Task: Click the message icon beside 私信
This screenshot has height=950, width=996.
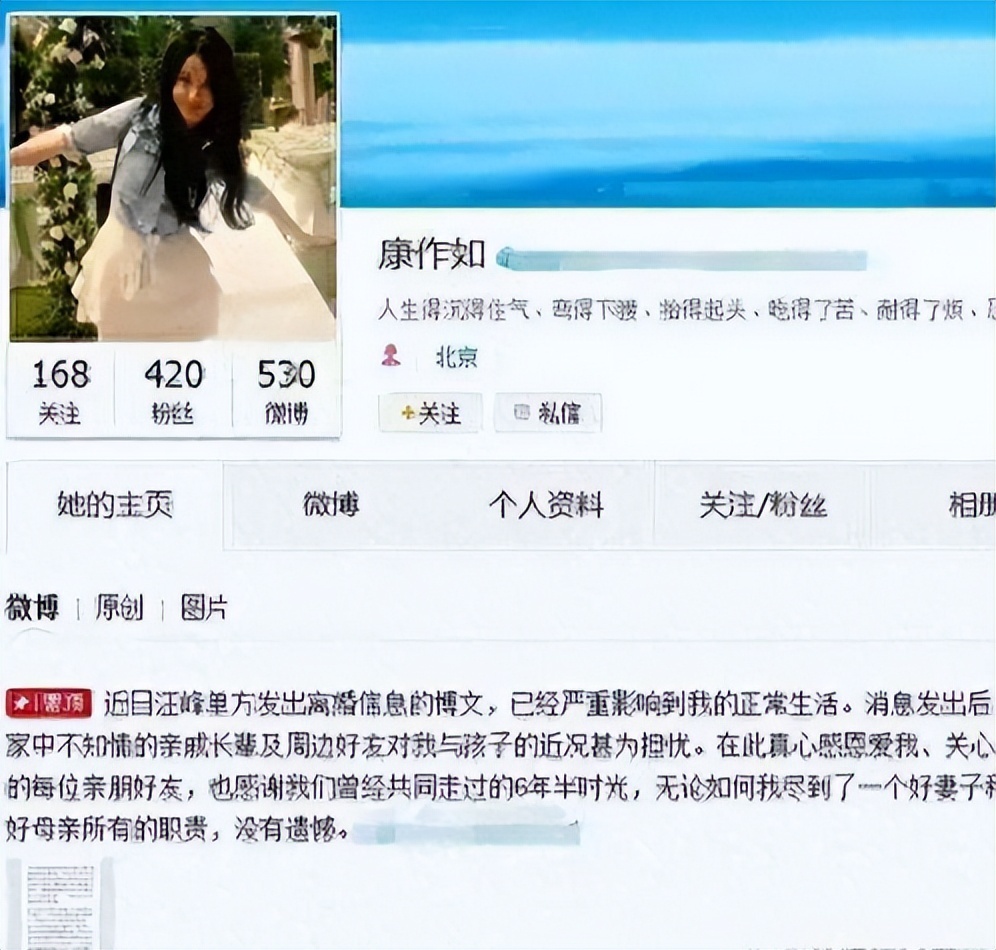Action: (522, 413)
